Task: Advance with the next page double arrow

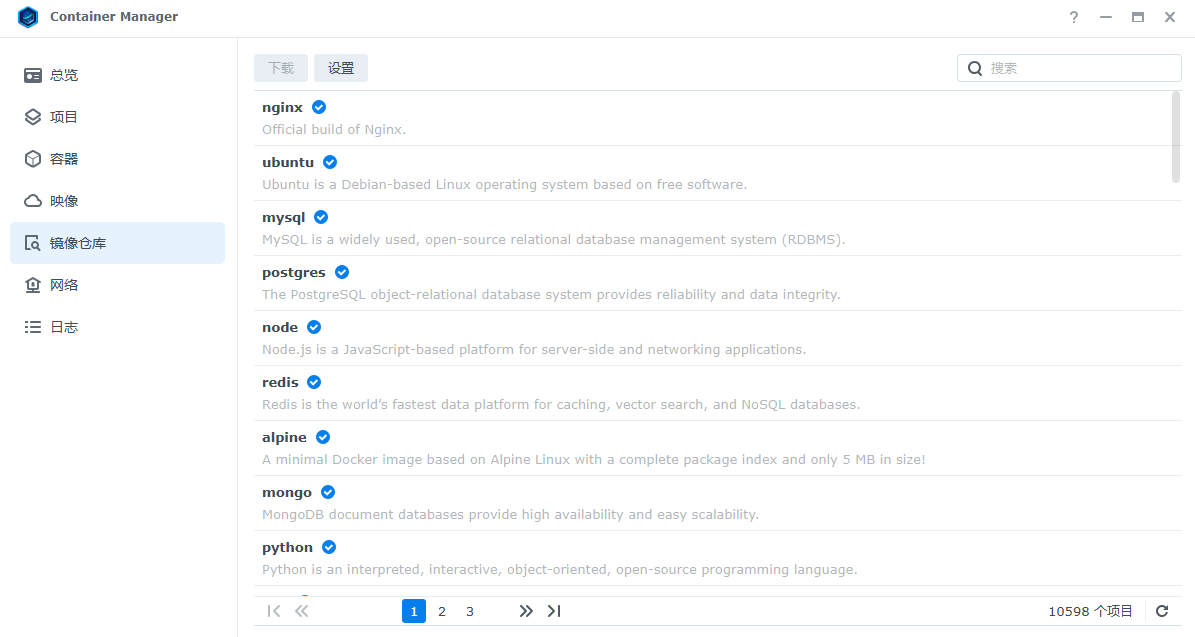Action: (526, 611)
